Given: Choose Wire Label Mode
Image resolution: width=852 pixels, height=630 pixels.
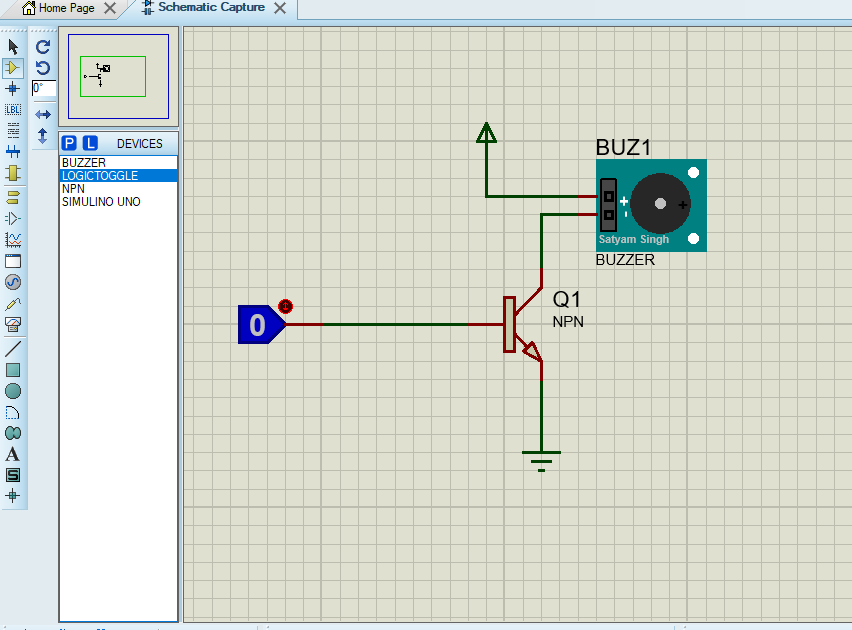Looking at the screenshot, I should tap(13, 110).
